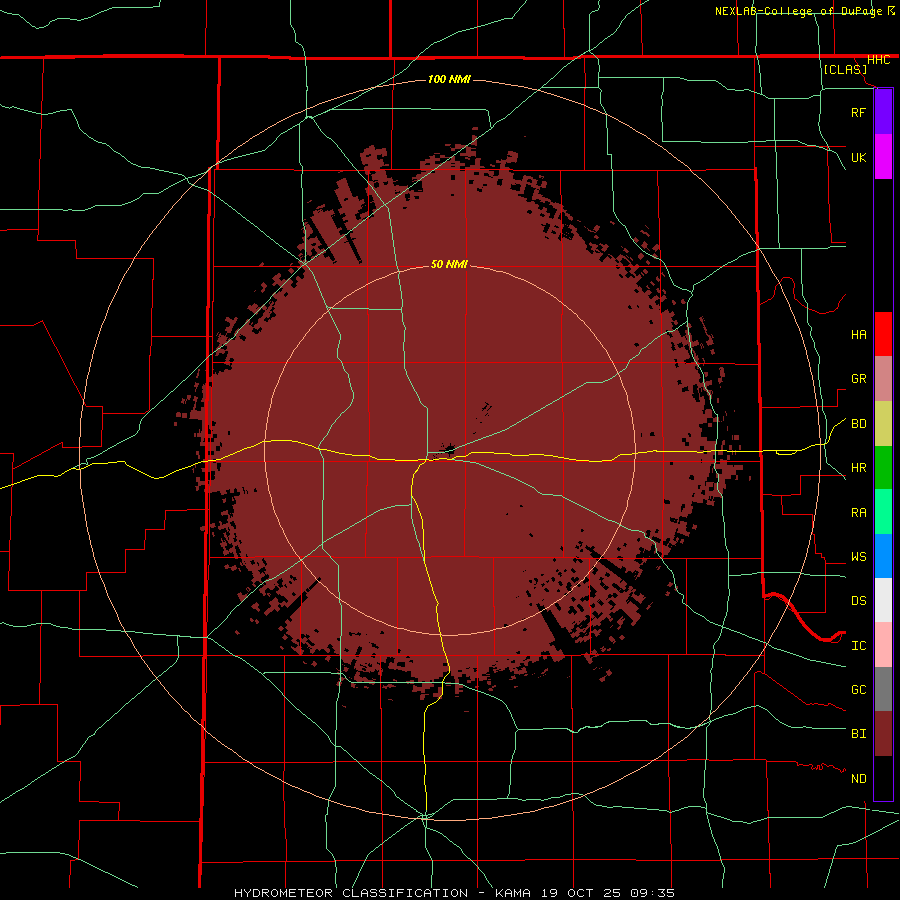Click the WS legend label
Viewport: 900px width, 900px height.
tap(858, 557)
